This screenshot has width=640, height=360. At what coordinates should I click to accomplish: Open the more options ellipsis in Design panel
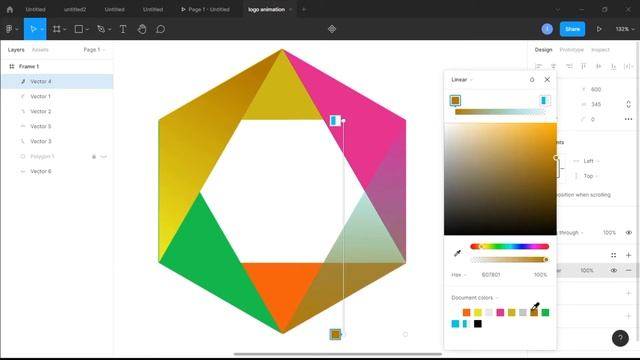[x=629, y=119]
